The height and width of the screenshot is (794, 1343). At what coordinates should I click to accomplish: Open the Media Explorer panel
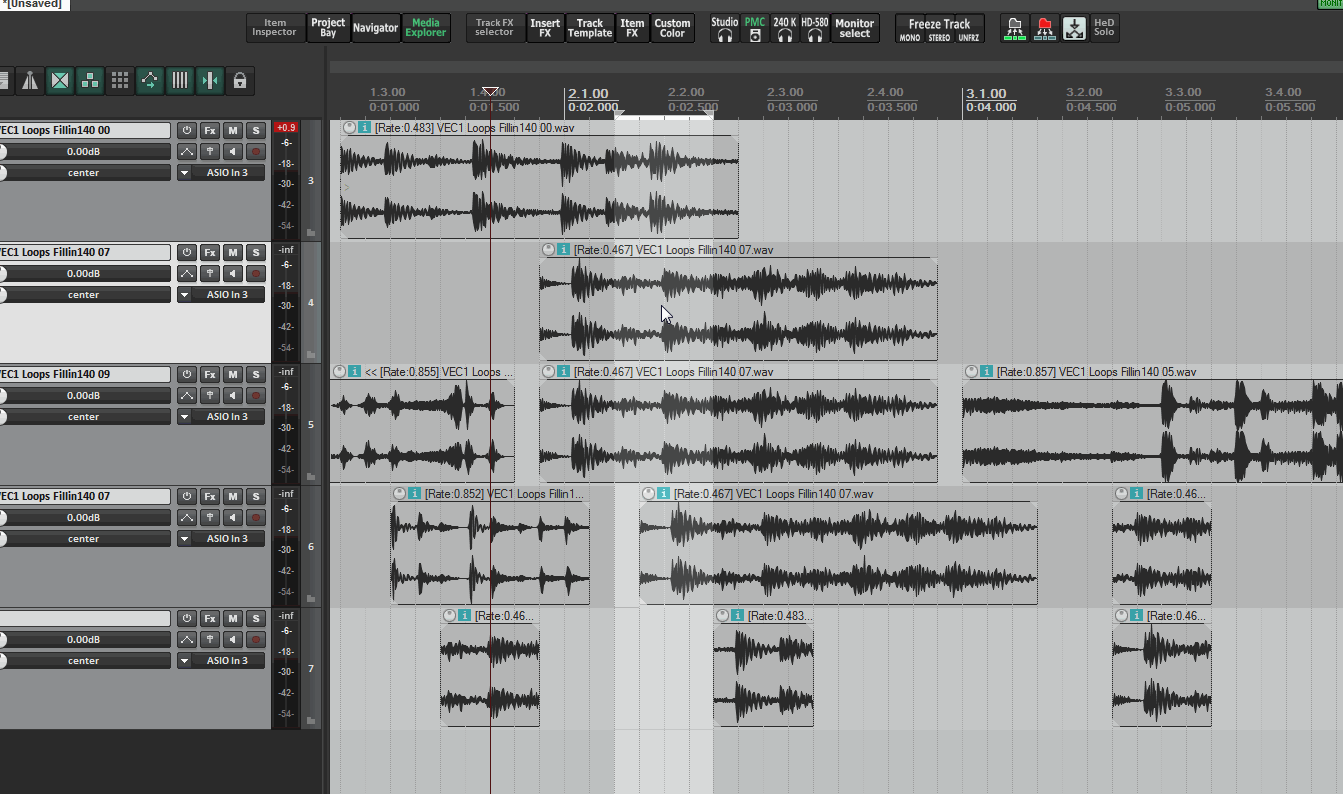click(x=426, y=28)
